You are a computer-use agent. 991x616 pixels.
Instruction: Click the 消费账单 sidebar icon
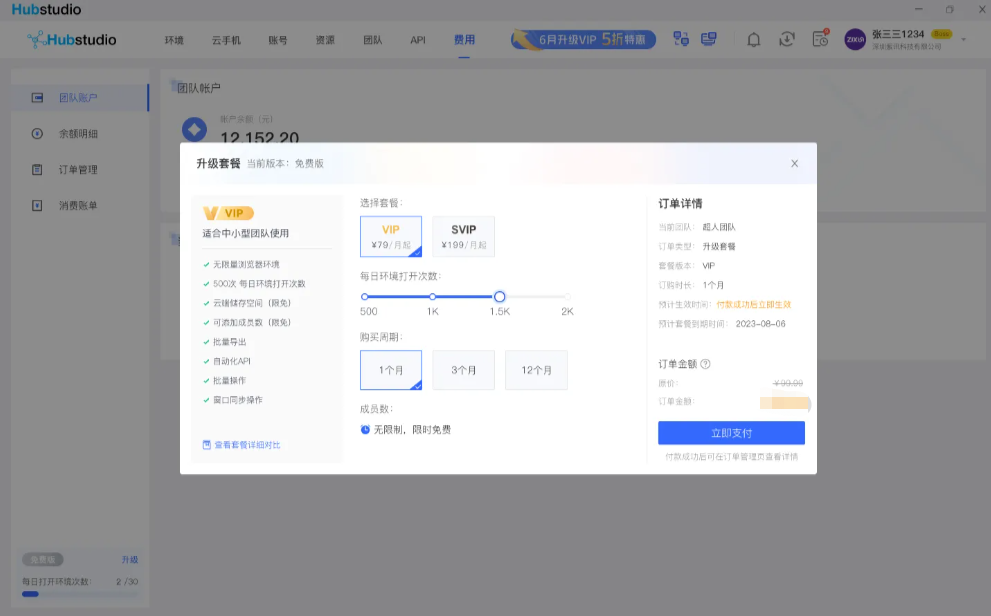37,205
